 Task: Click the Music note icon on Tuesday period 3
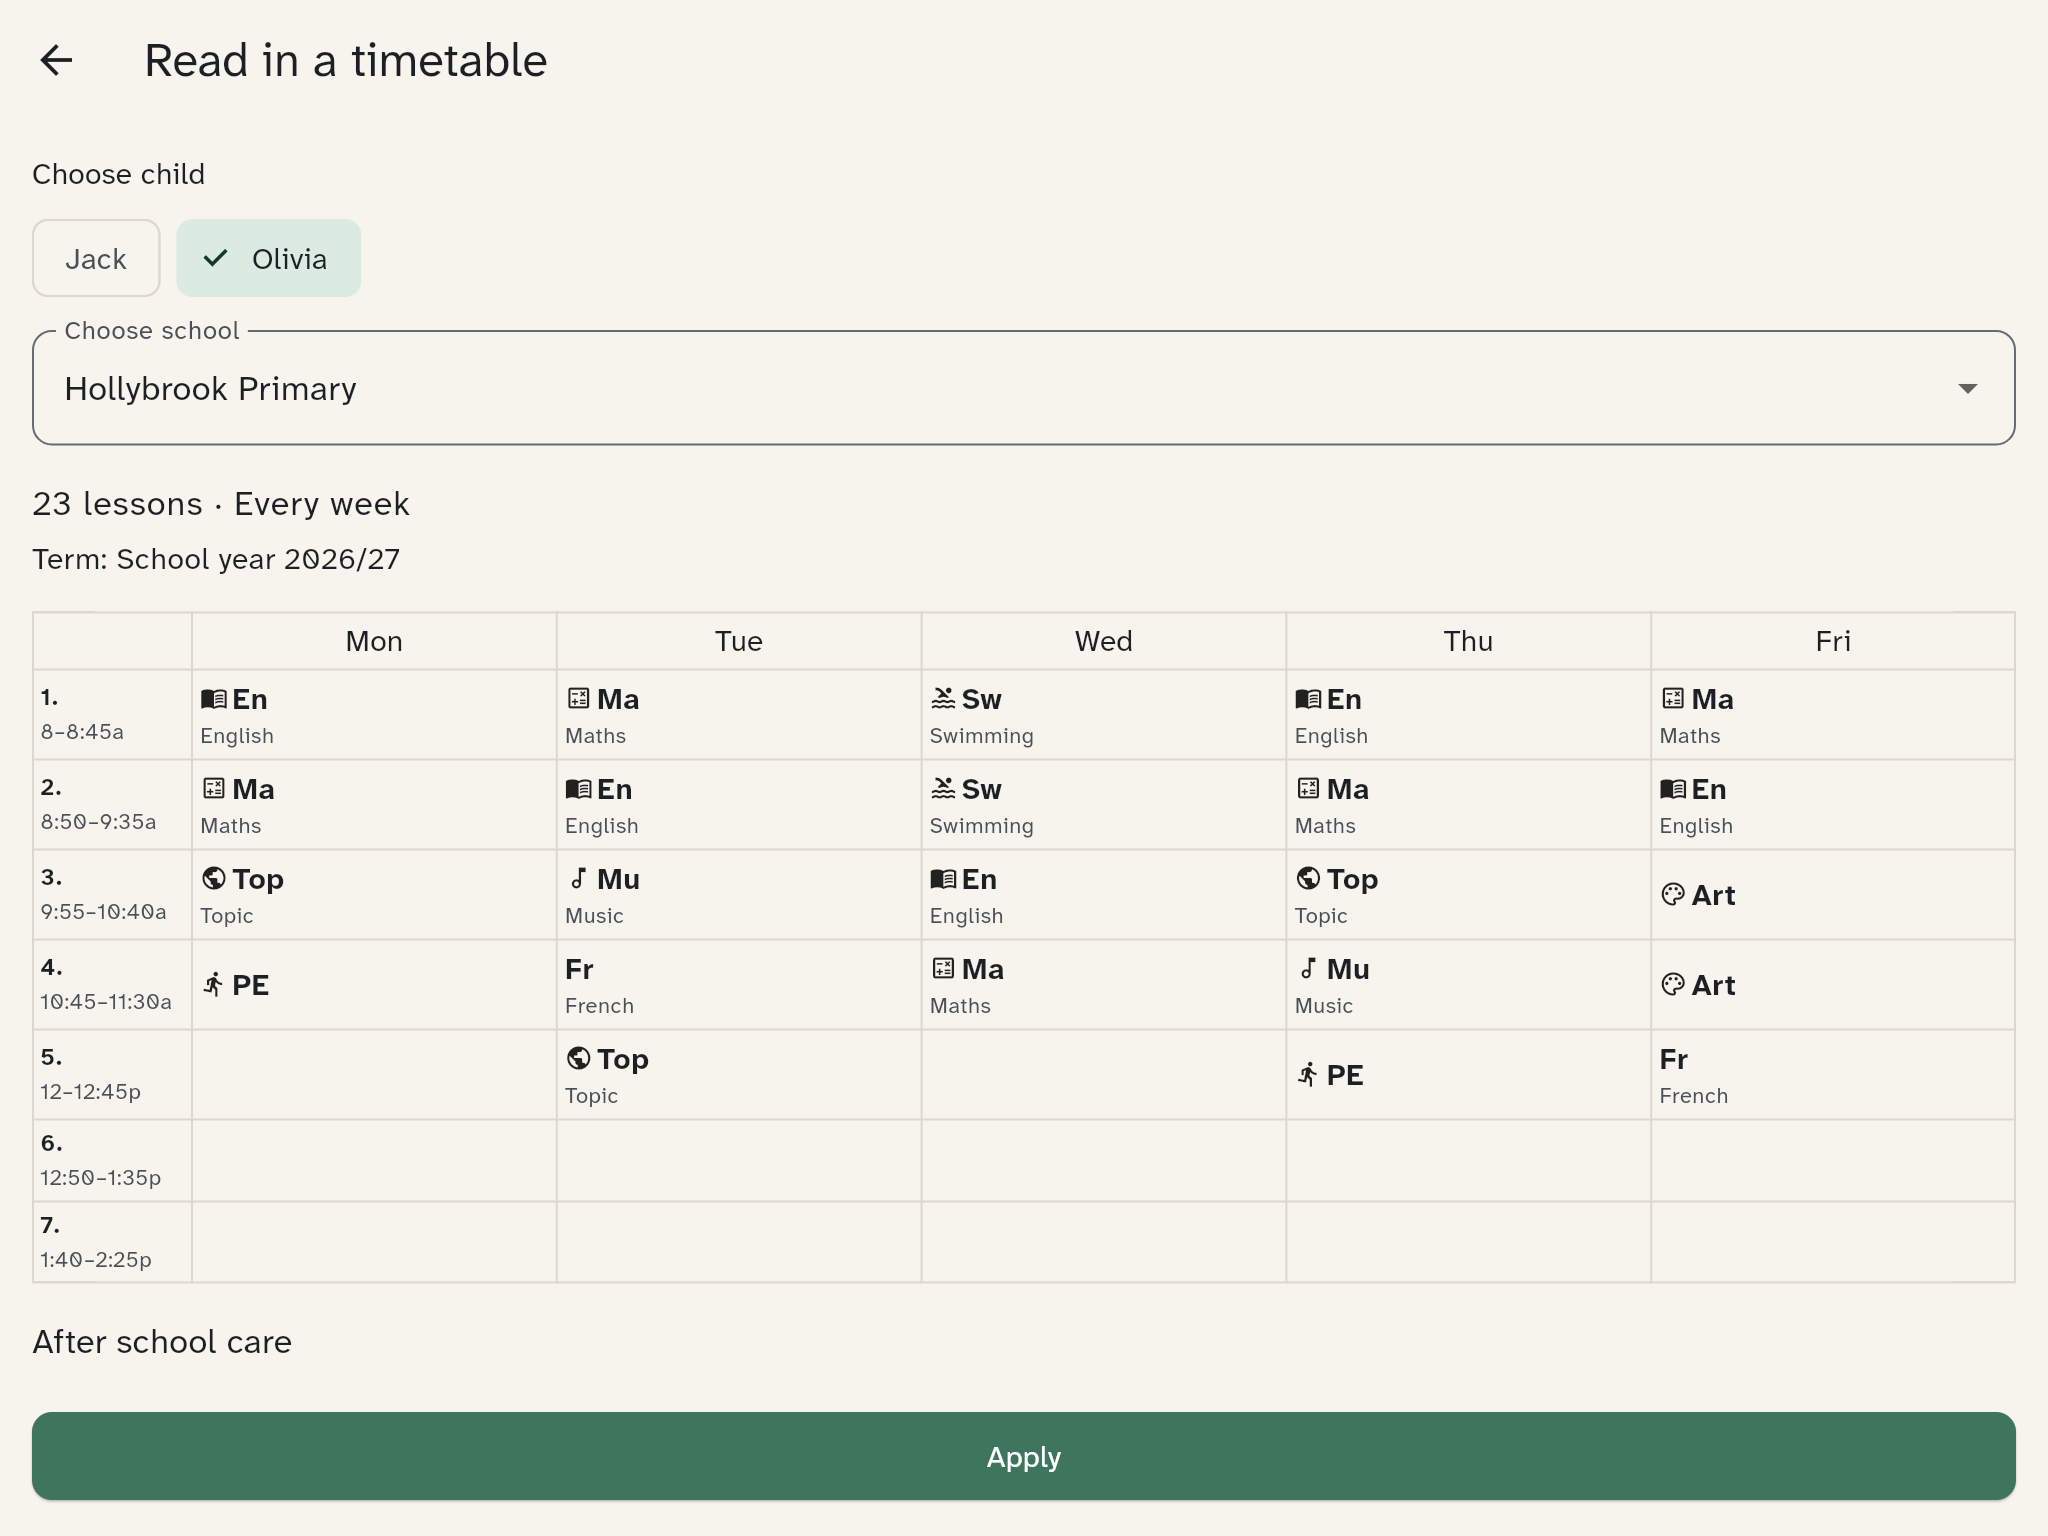click(x=578, y=878)
